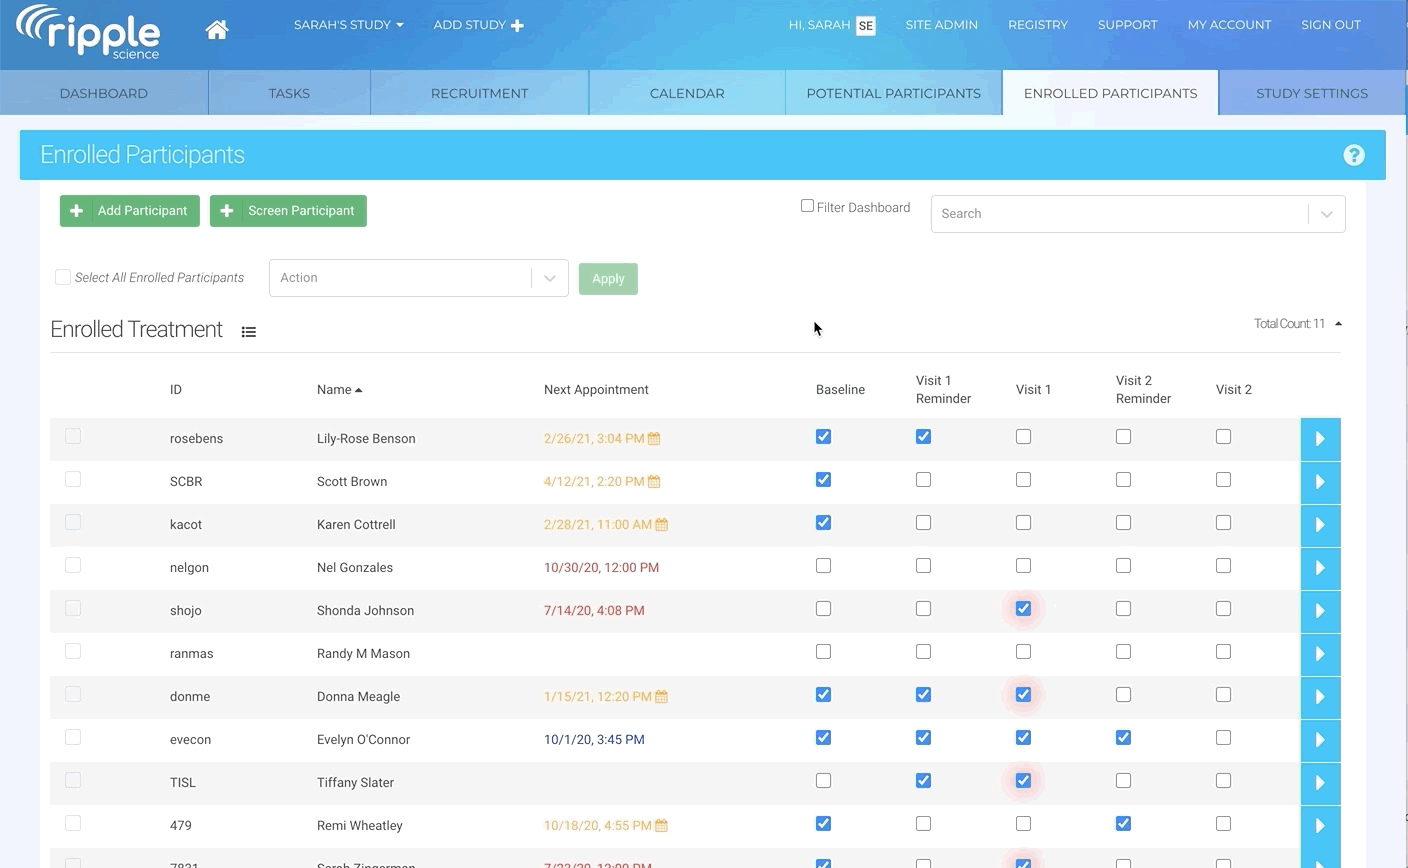
Task: Click the home icon in header
Action: coord(216,29)
